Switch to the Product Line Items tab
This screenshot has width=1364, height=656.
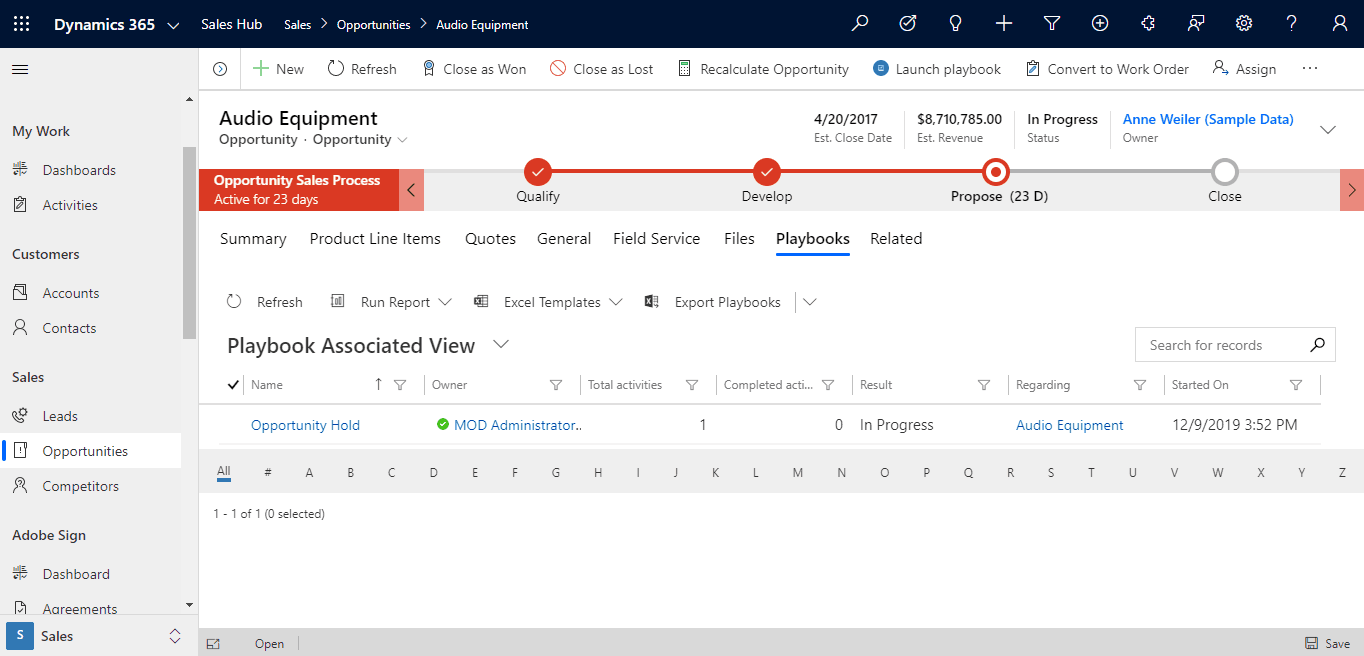point(375,239)
